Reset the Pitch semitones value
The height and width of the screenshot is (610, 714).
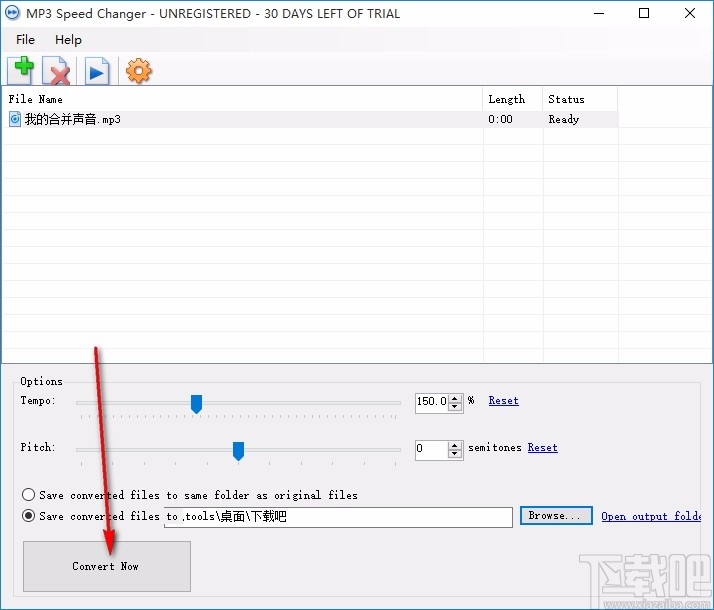coord(542,447)
